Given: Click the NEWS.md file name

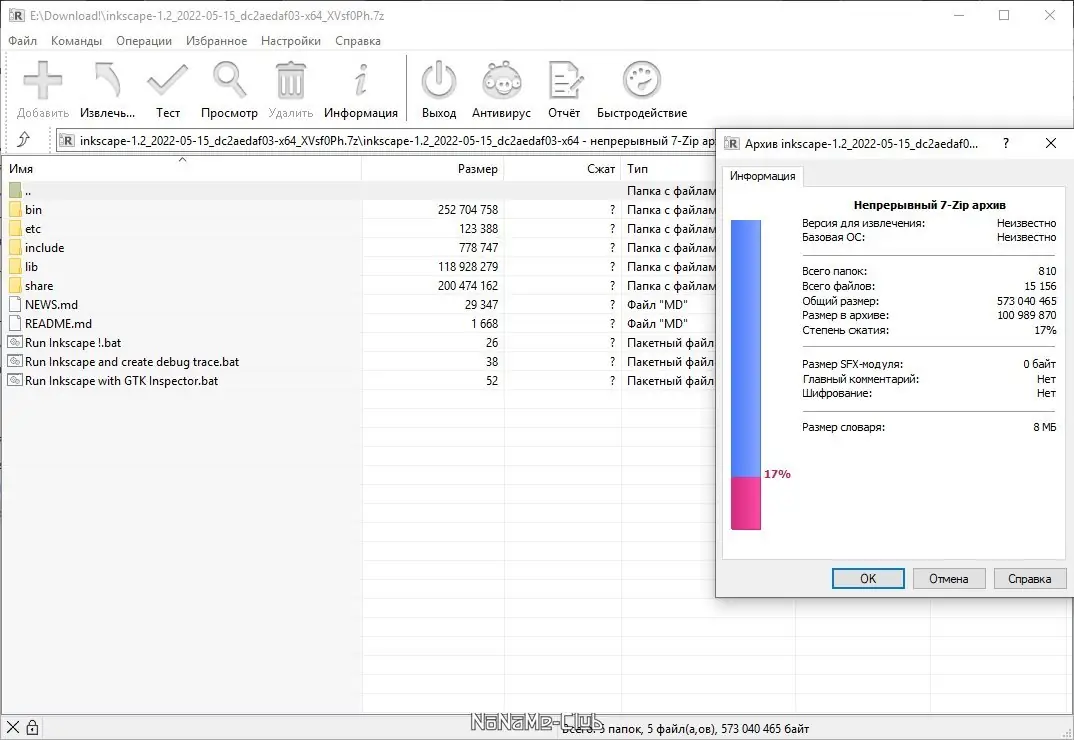Looking at the screenshot, I should pyautogui.click(x=51, y=305).
